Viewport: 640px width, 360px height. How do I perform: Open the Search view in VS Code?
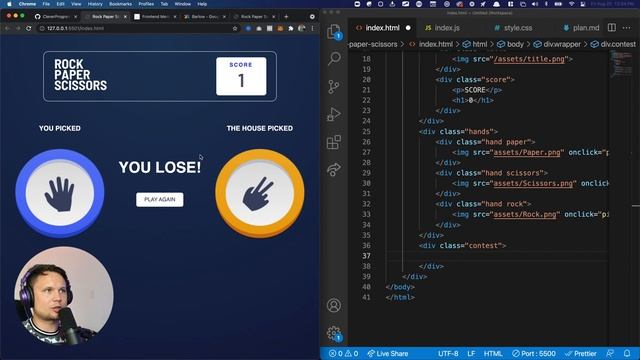334,58
